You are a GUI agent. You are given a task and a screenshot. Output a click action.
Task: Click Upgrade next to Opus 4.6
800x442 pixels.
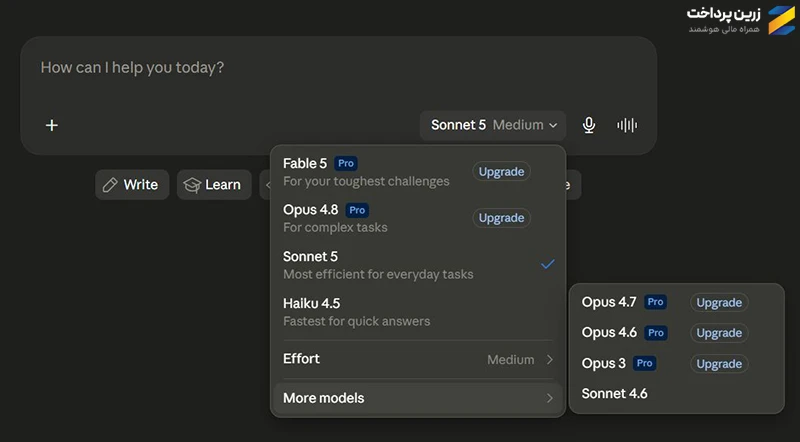pyautogui.click(x=719, y=333)
